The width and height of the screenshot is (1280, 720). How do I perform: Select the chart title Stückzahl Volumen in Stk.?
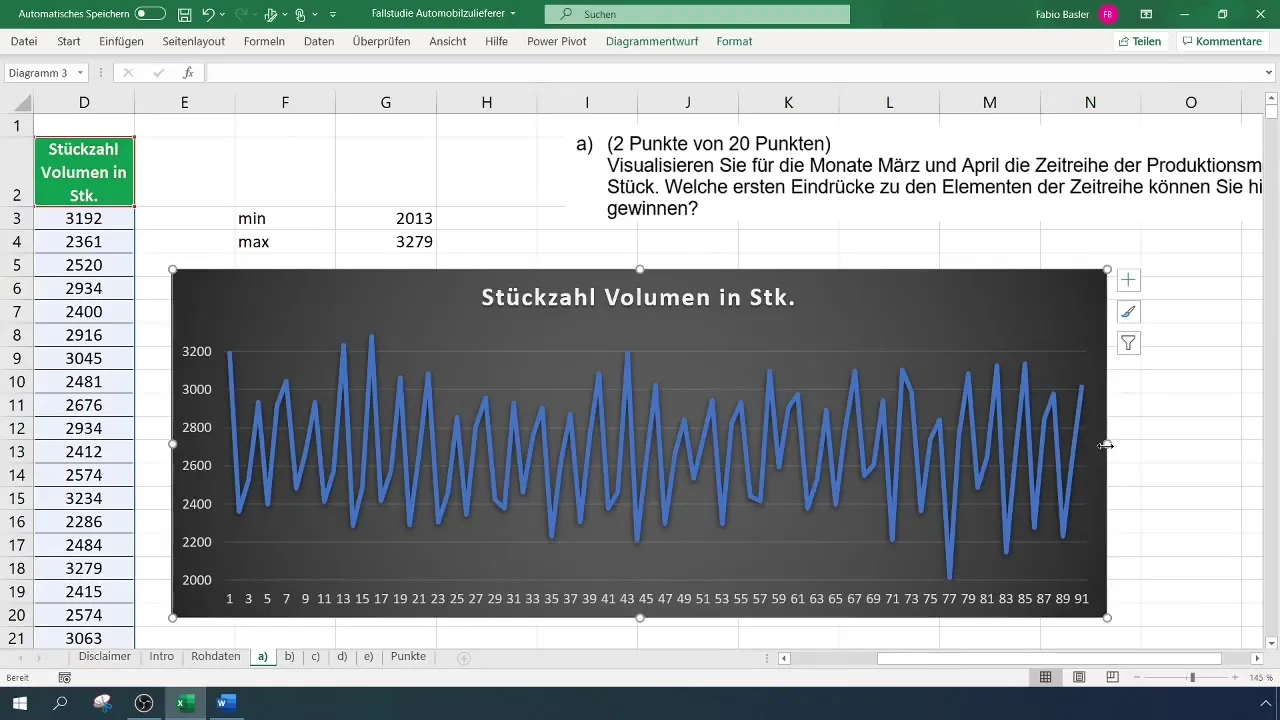[x=638, y=297]
